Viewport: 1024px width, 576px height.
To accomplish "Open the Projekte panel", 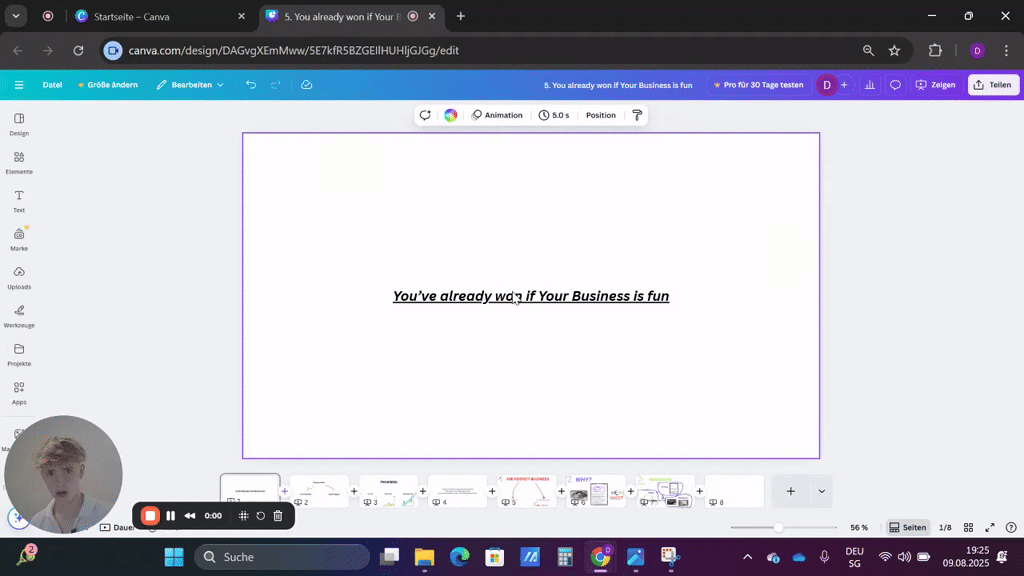I will pos(18,355).
